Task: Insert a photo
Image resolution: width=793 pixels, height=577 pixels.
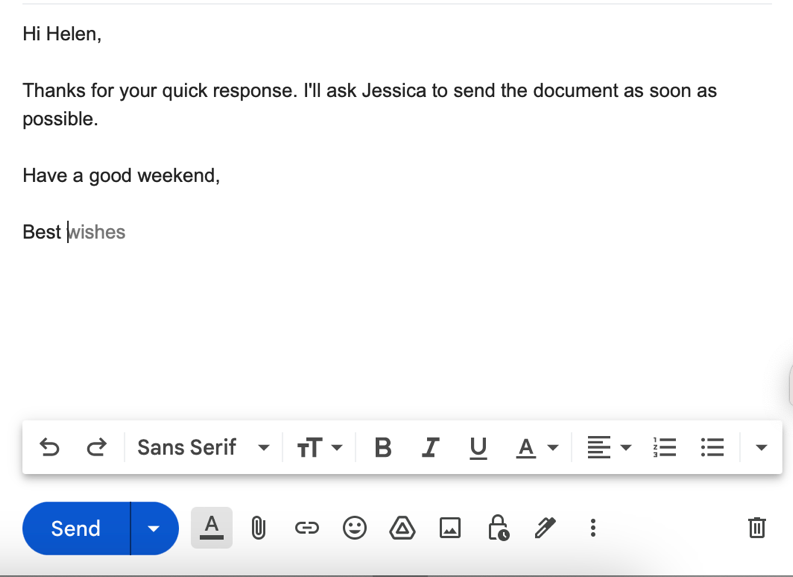Action: click(450, 528)
